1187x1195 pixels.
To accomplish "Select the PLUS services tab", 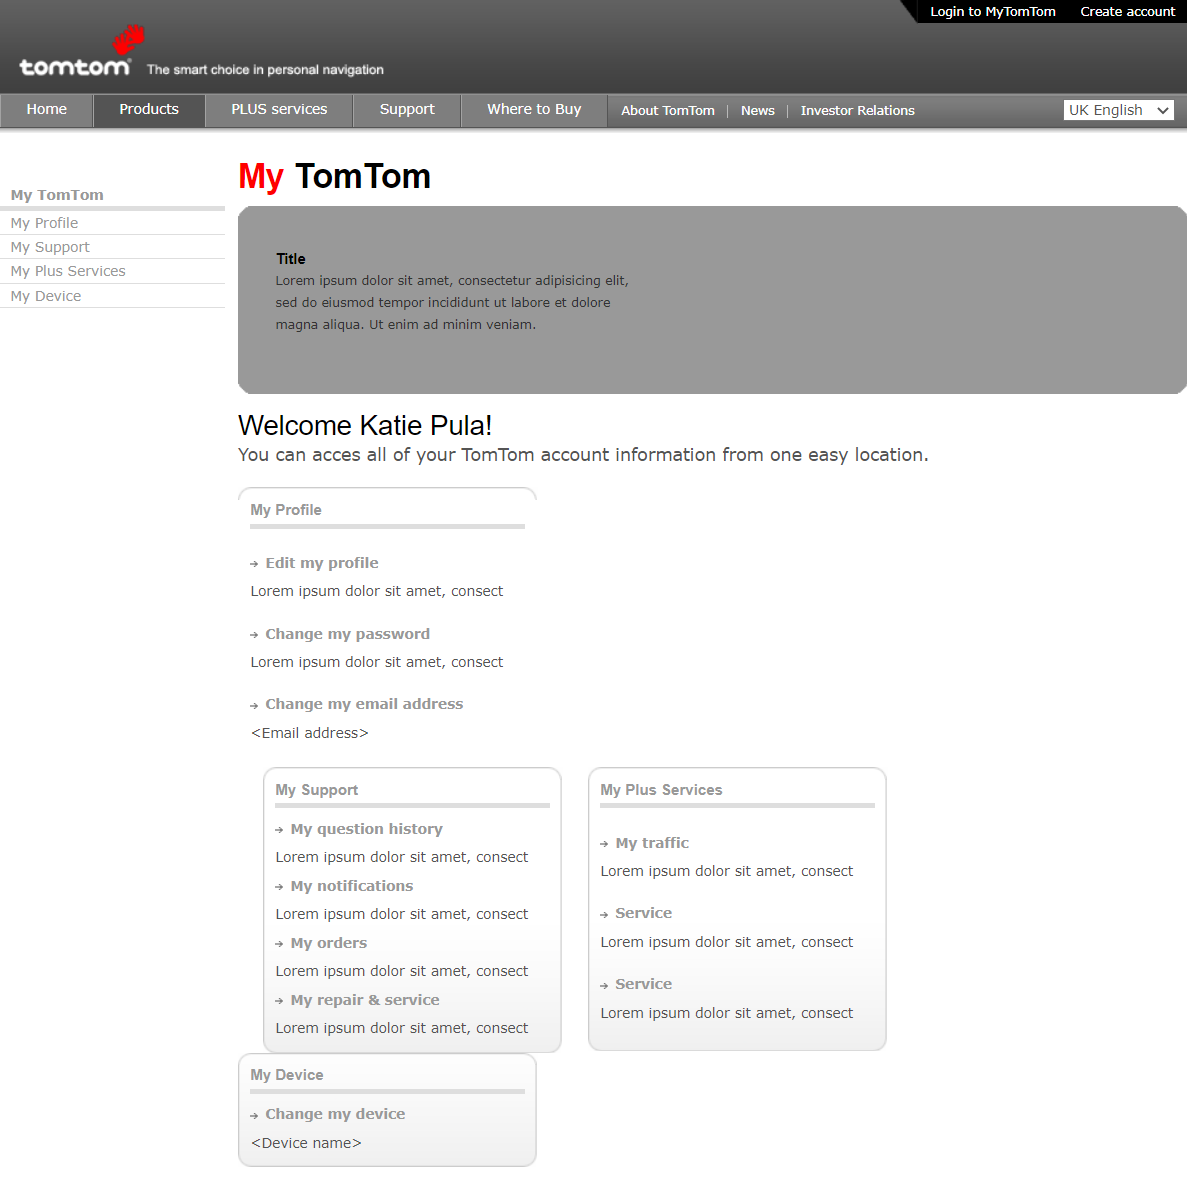I will coord(279,110).
